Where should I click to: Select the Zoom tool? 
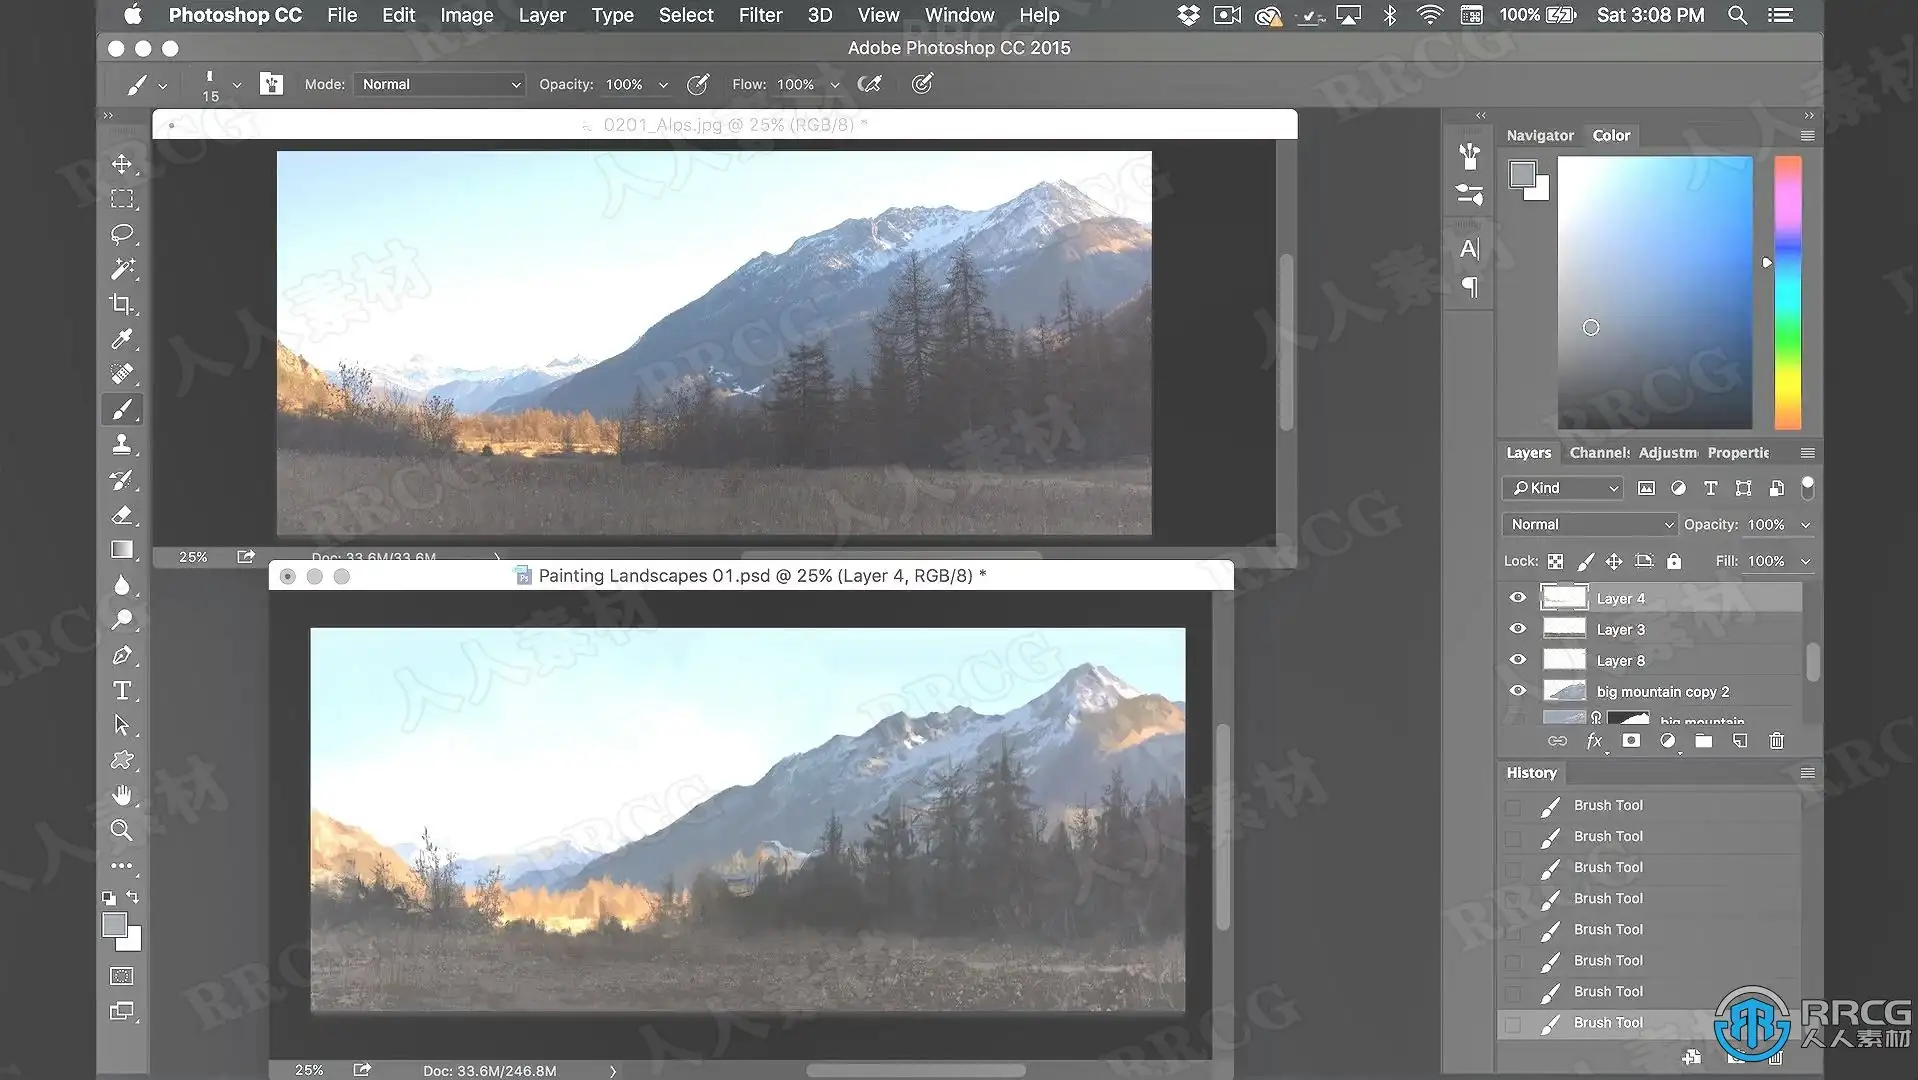point(122,830)
